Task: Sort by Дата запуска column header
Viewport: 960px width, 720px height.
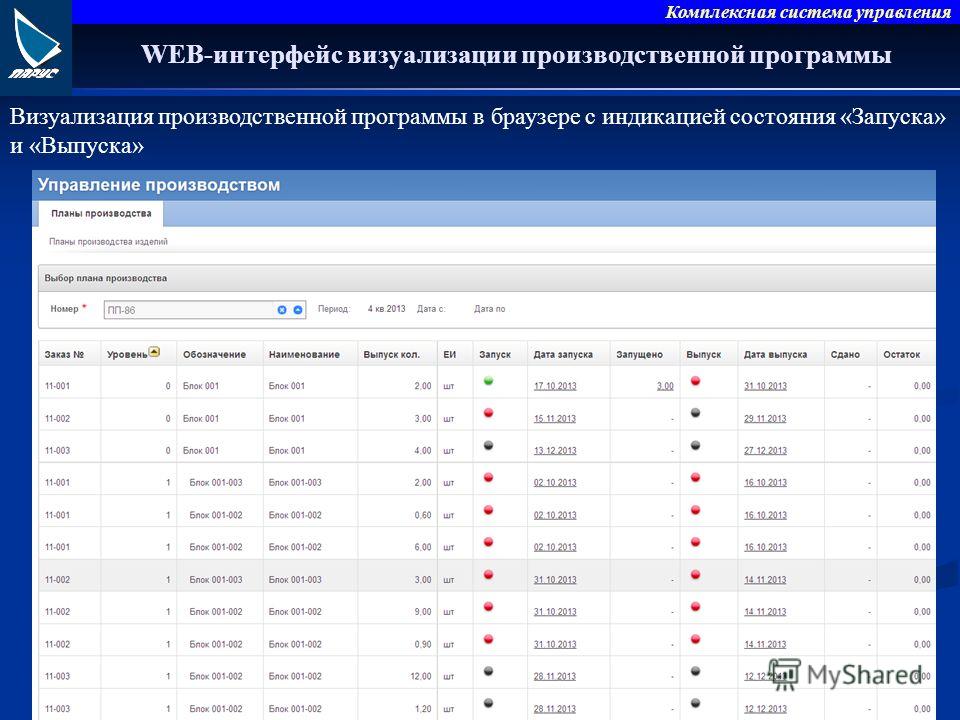Action: tap(563, 354)
